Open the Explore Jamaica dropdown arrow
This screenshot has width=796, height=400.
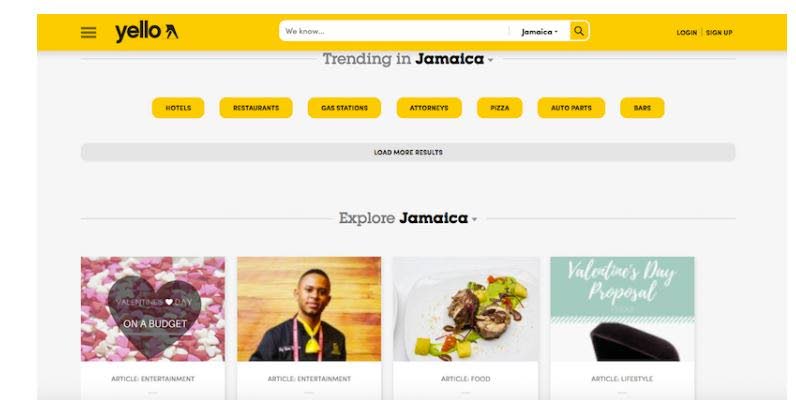click(475, 219)
